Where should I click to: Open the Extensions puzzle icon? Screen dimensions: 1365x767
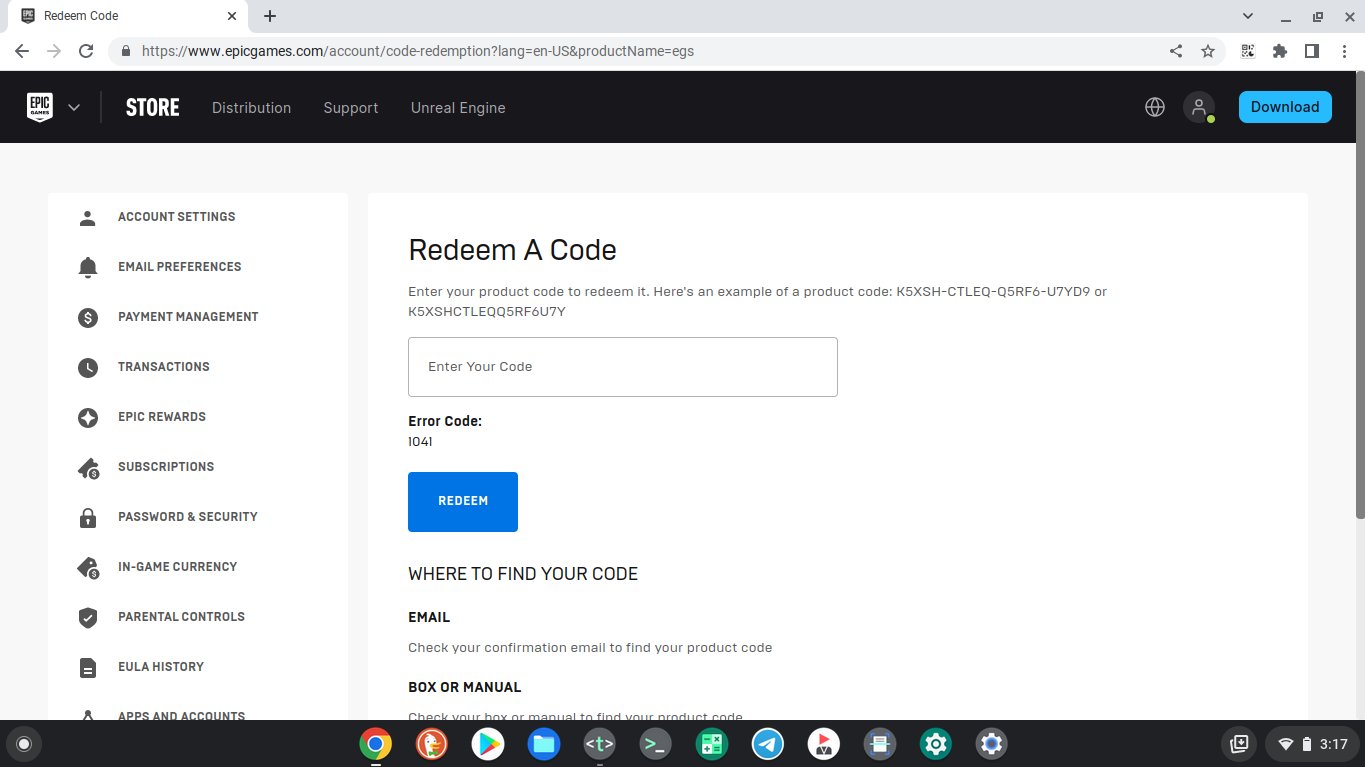[1279, 51]
